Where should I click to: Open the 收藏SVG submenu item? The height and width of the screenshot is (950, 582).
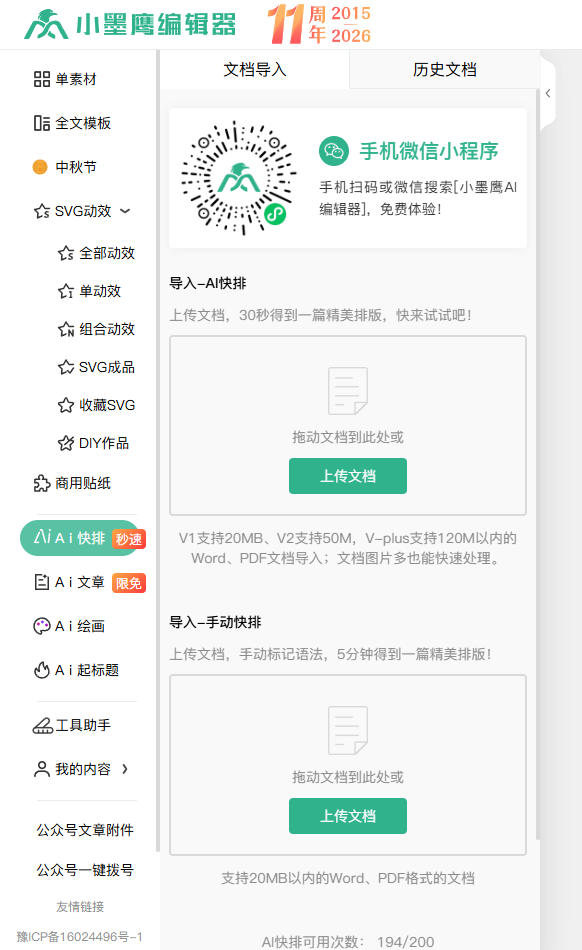107,405
